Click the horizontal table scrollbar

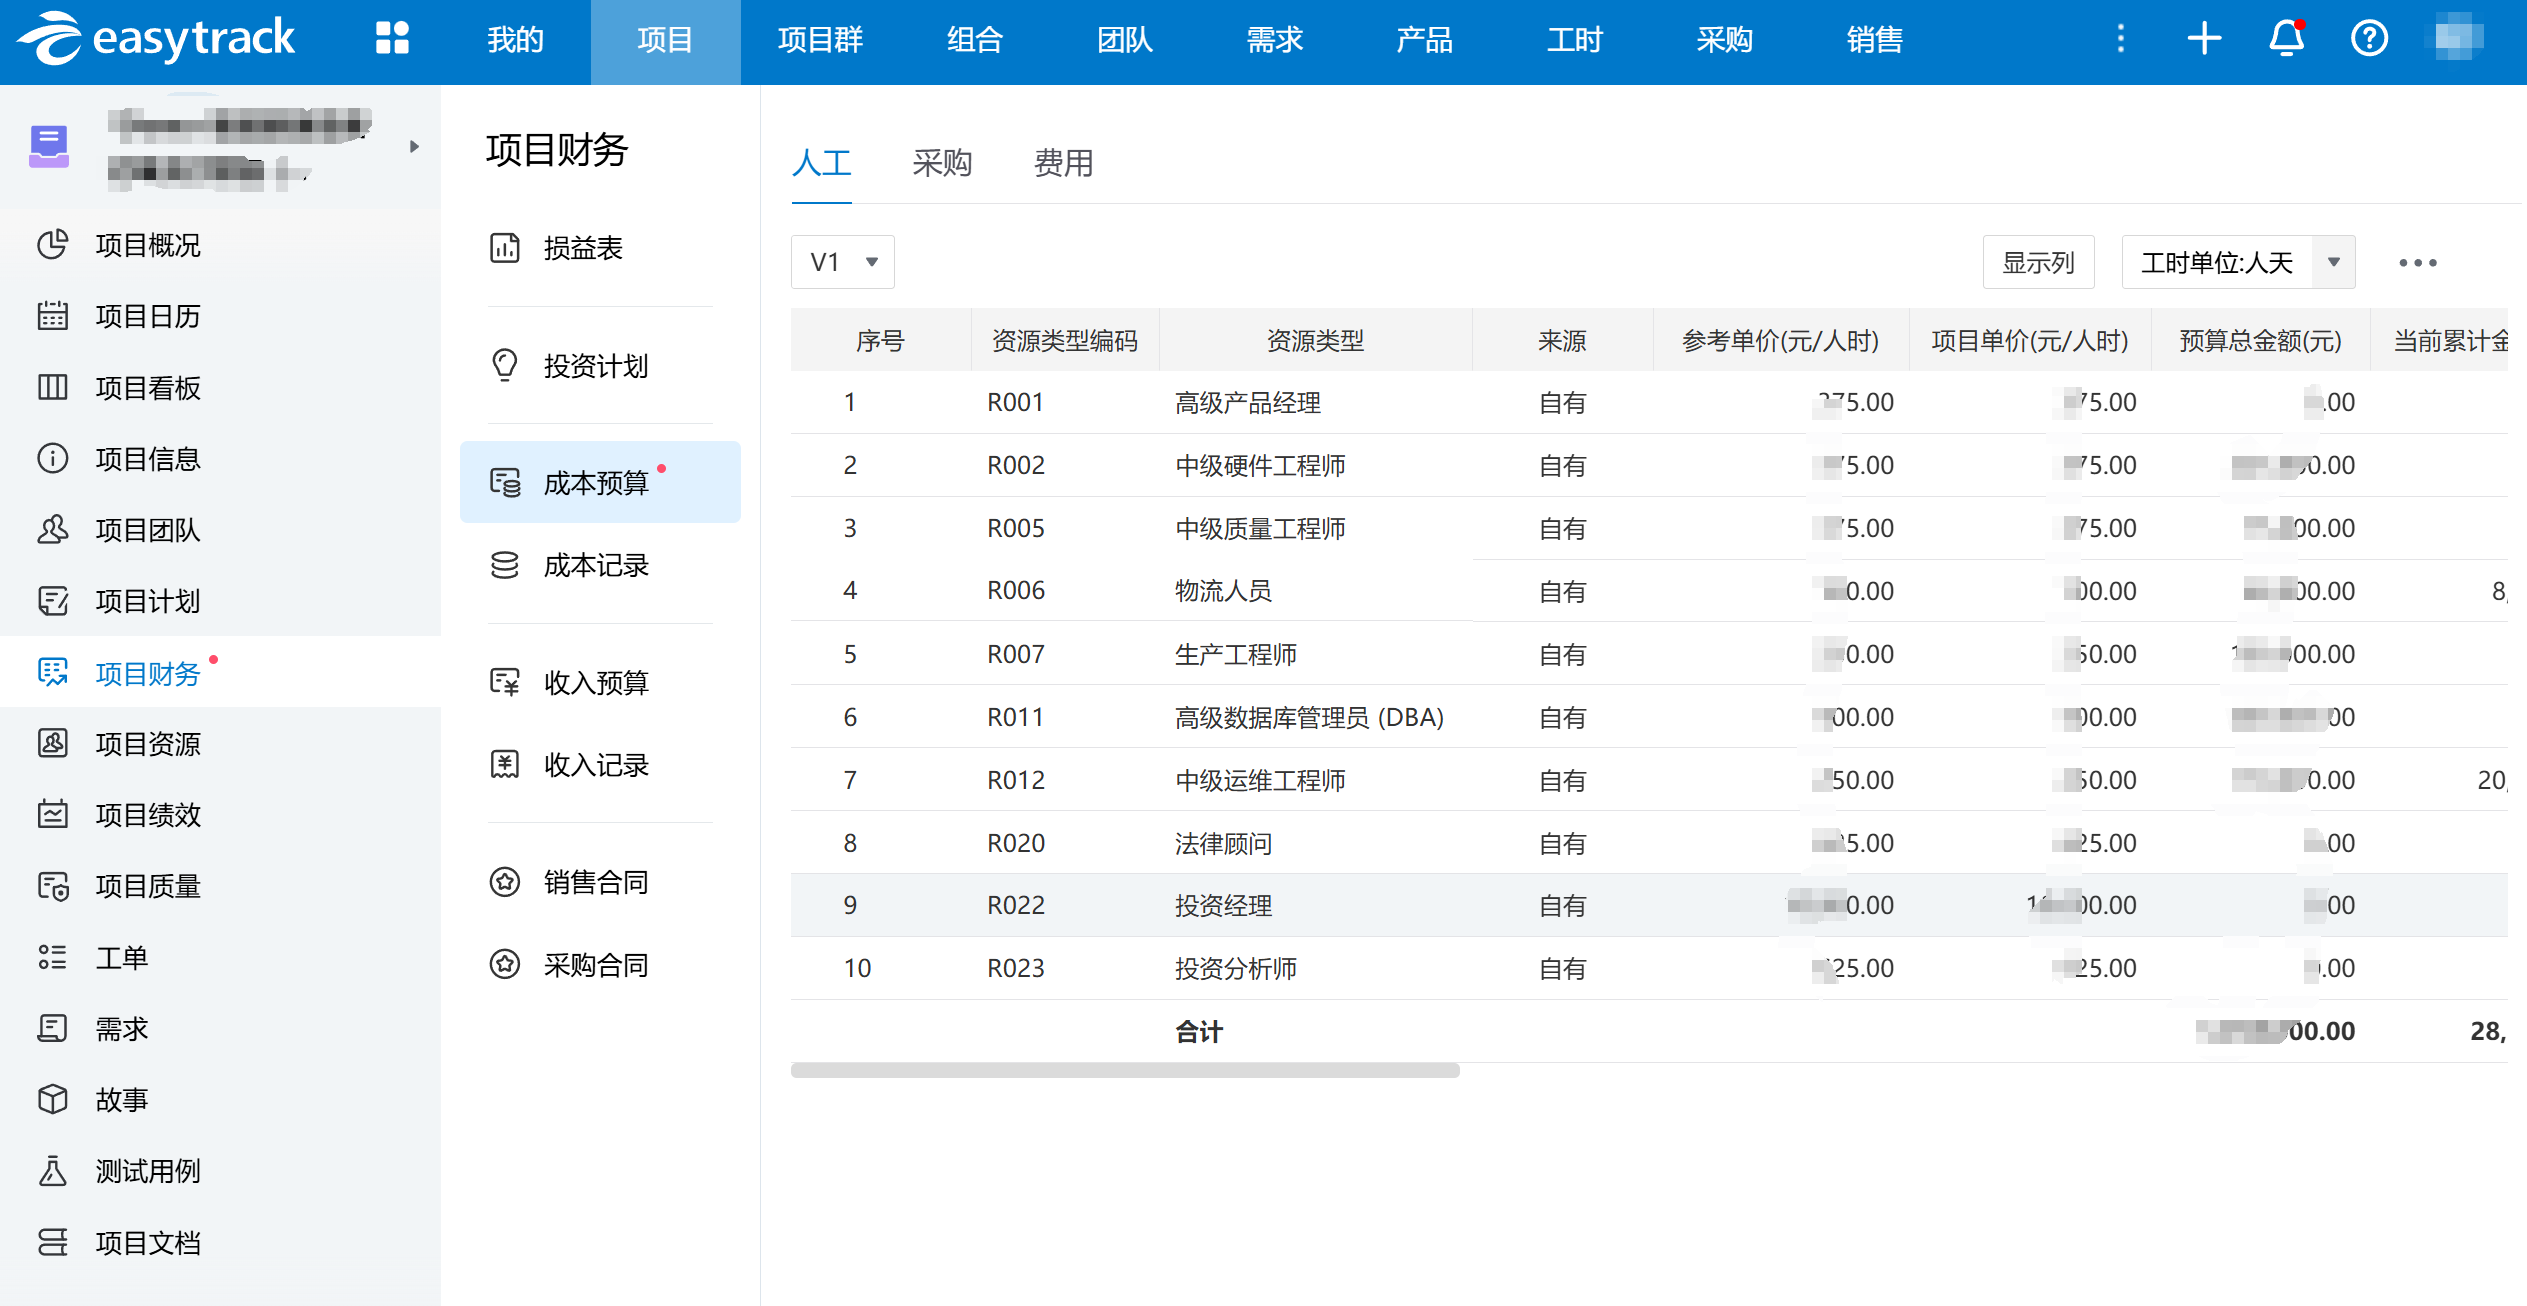coord(1125,1070)
